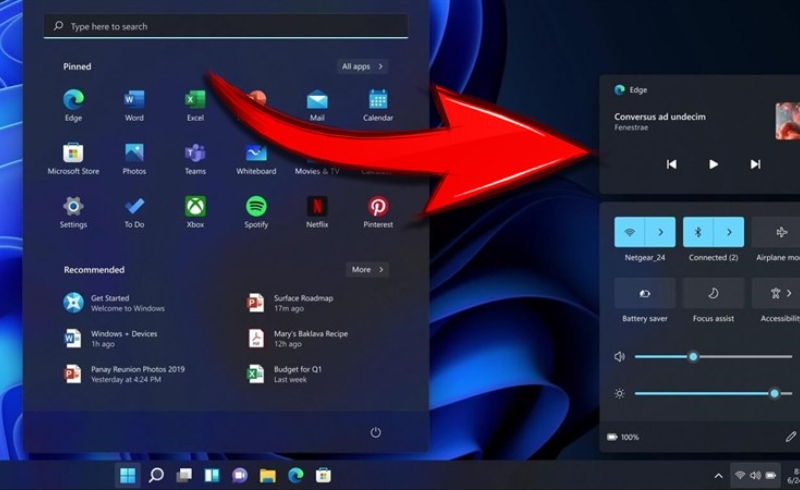Expand the Wi-Fi networks list arrow

[x=661, y=232]
